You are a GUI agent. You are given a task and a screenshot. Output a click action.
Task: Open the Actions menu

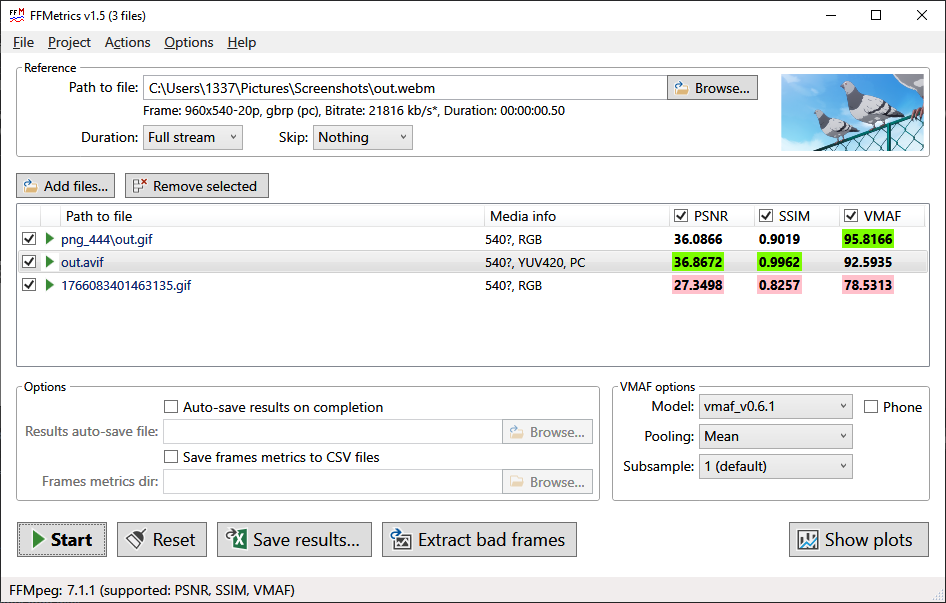127,42
